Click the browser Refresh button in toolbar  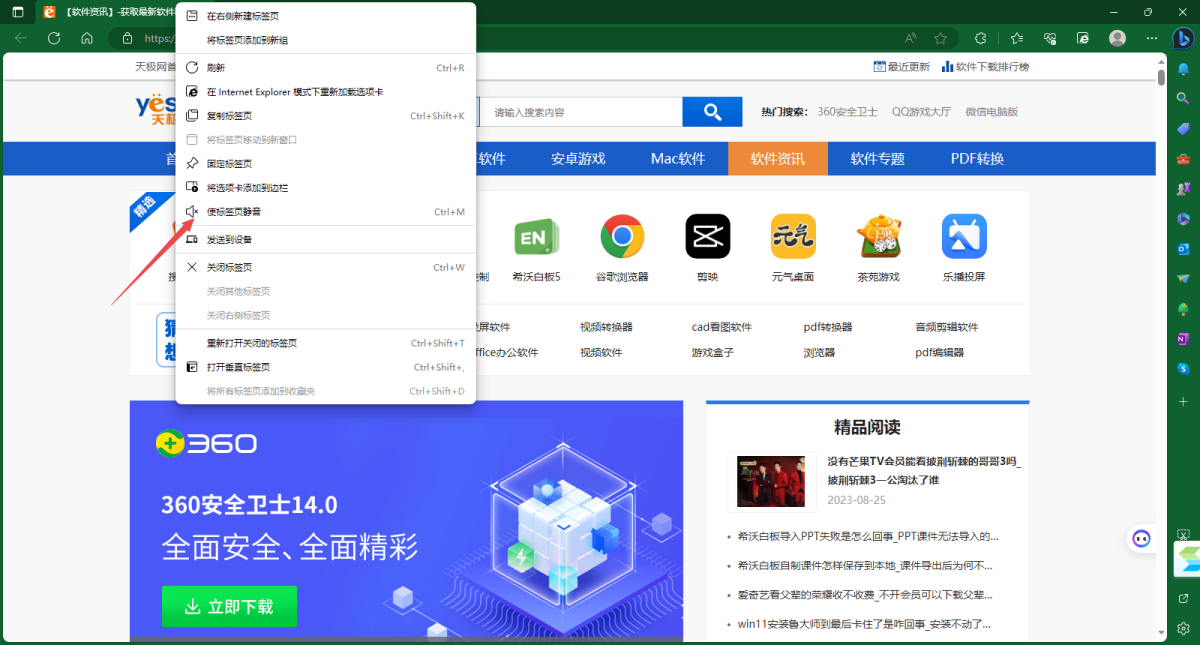click(54, 38)
